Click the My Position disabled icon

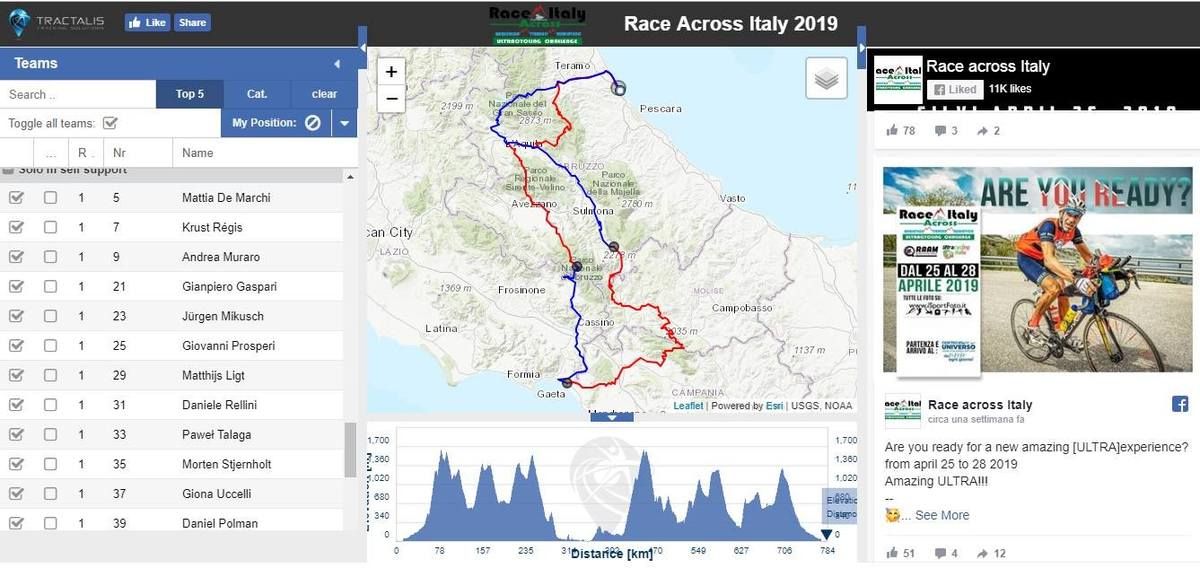click(x=312, y=123)
